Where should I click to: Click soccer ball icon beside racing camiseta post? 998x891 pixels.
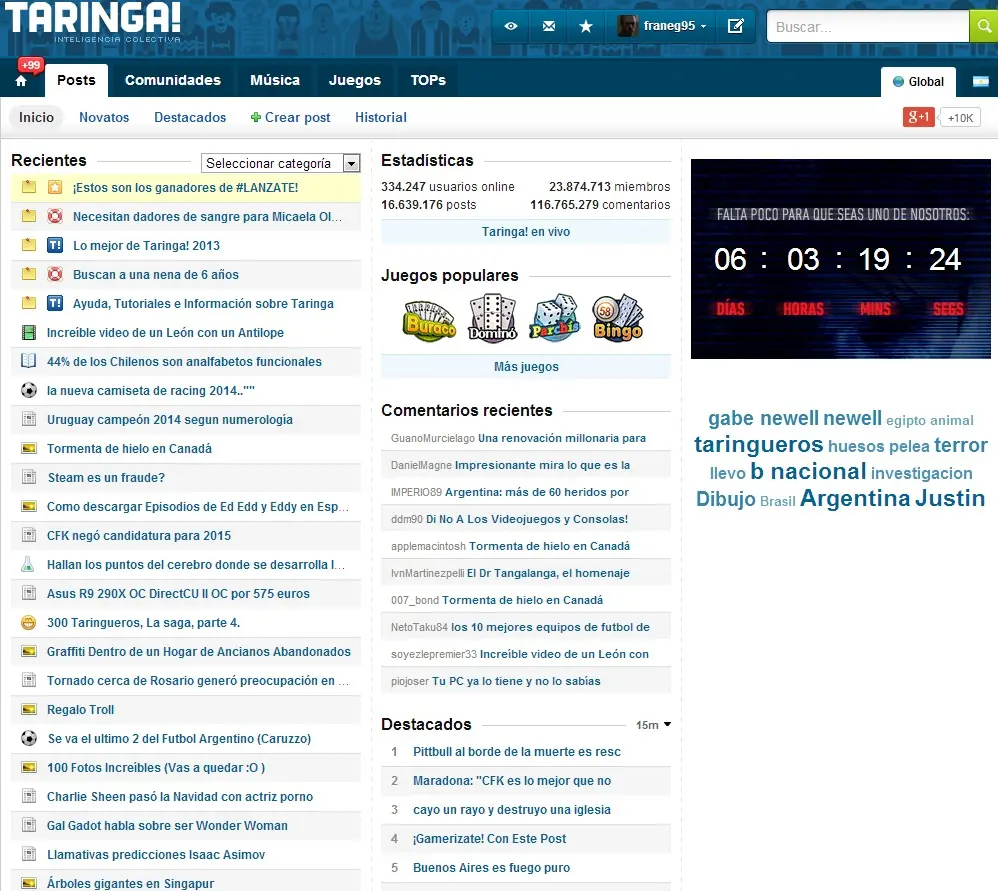tap(29, 390)
